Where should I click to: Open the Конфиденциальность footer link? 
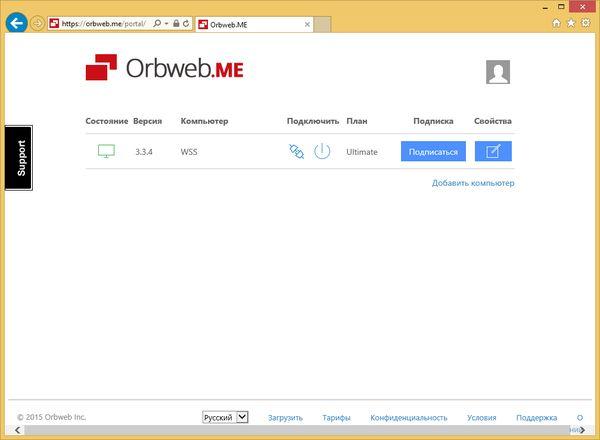409,418
